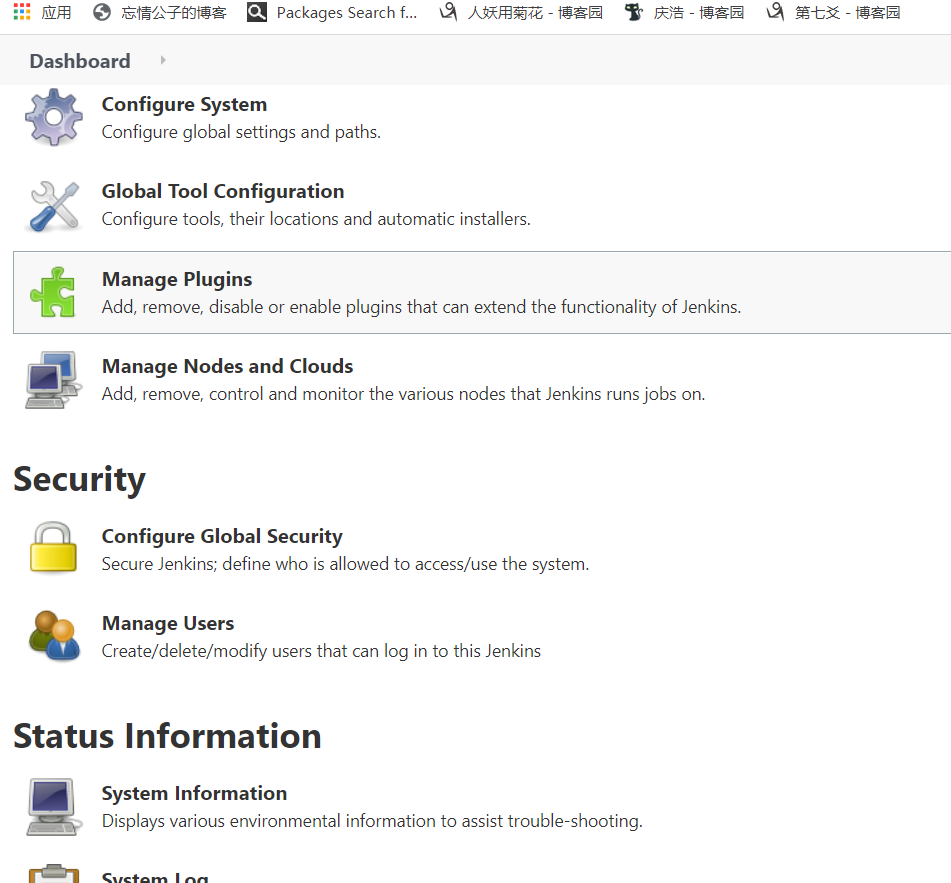Click the Configure Global Security padlock icon
This screenshot has width=951, height=883.
53,547
